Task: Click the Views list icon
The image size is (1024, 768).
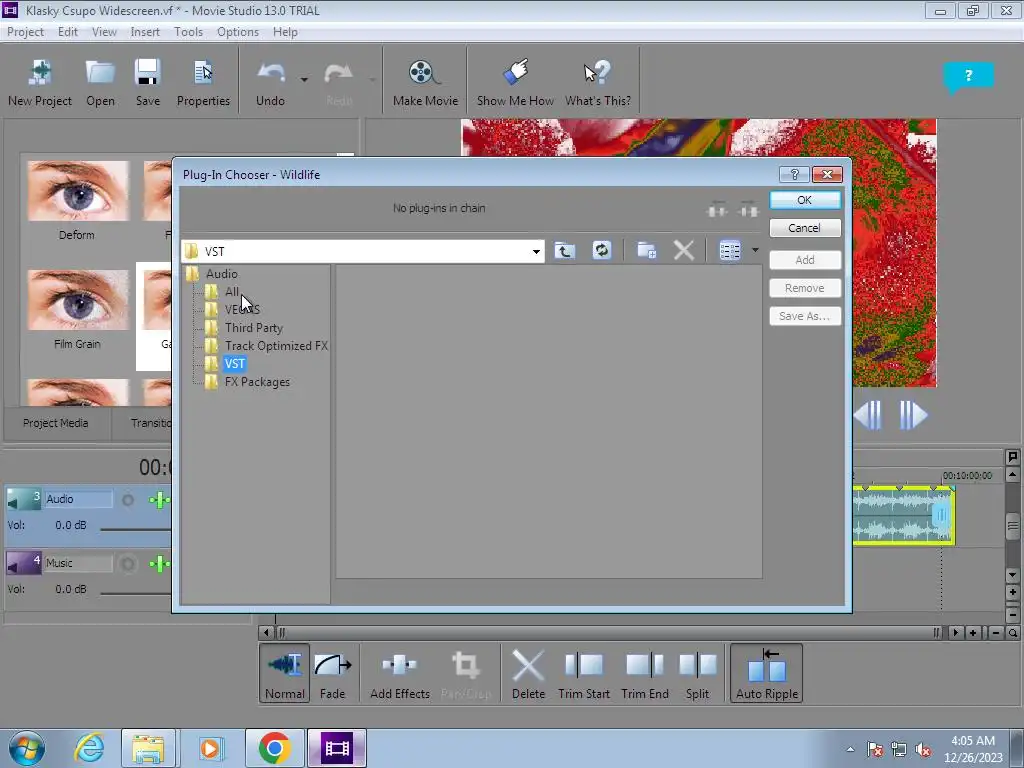Action: tap(729, 251)
